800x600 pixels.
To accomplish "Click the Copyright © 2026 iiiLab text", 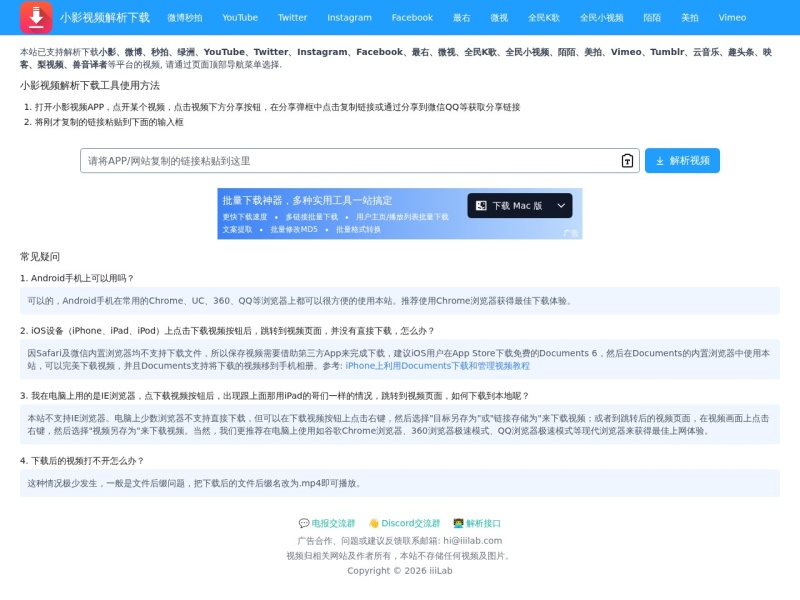I will click(x=400, y=571).
